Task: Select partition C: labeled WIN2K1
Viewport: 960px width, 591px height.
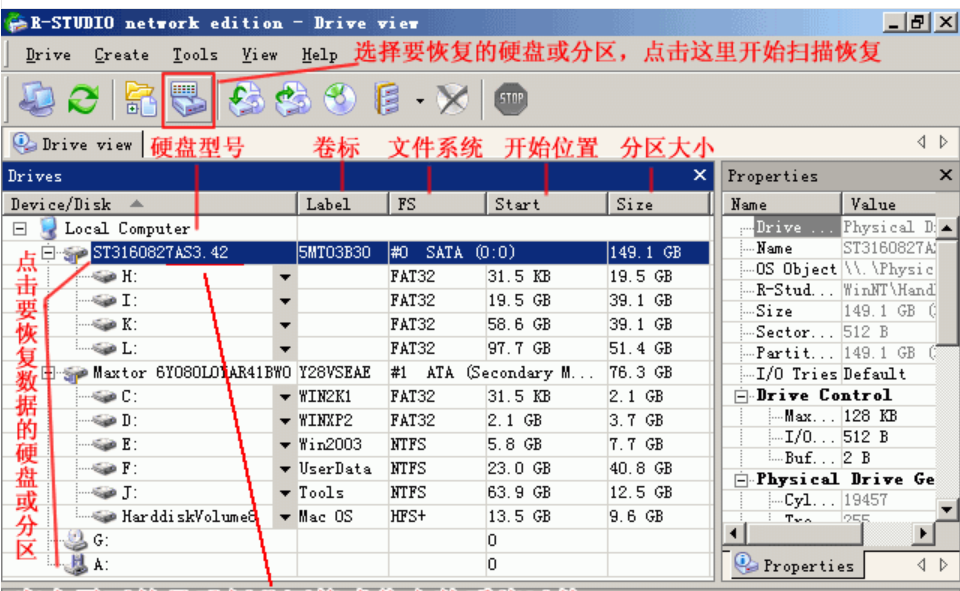Action: tap(356, 396)
